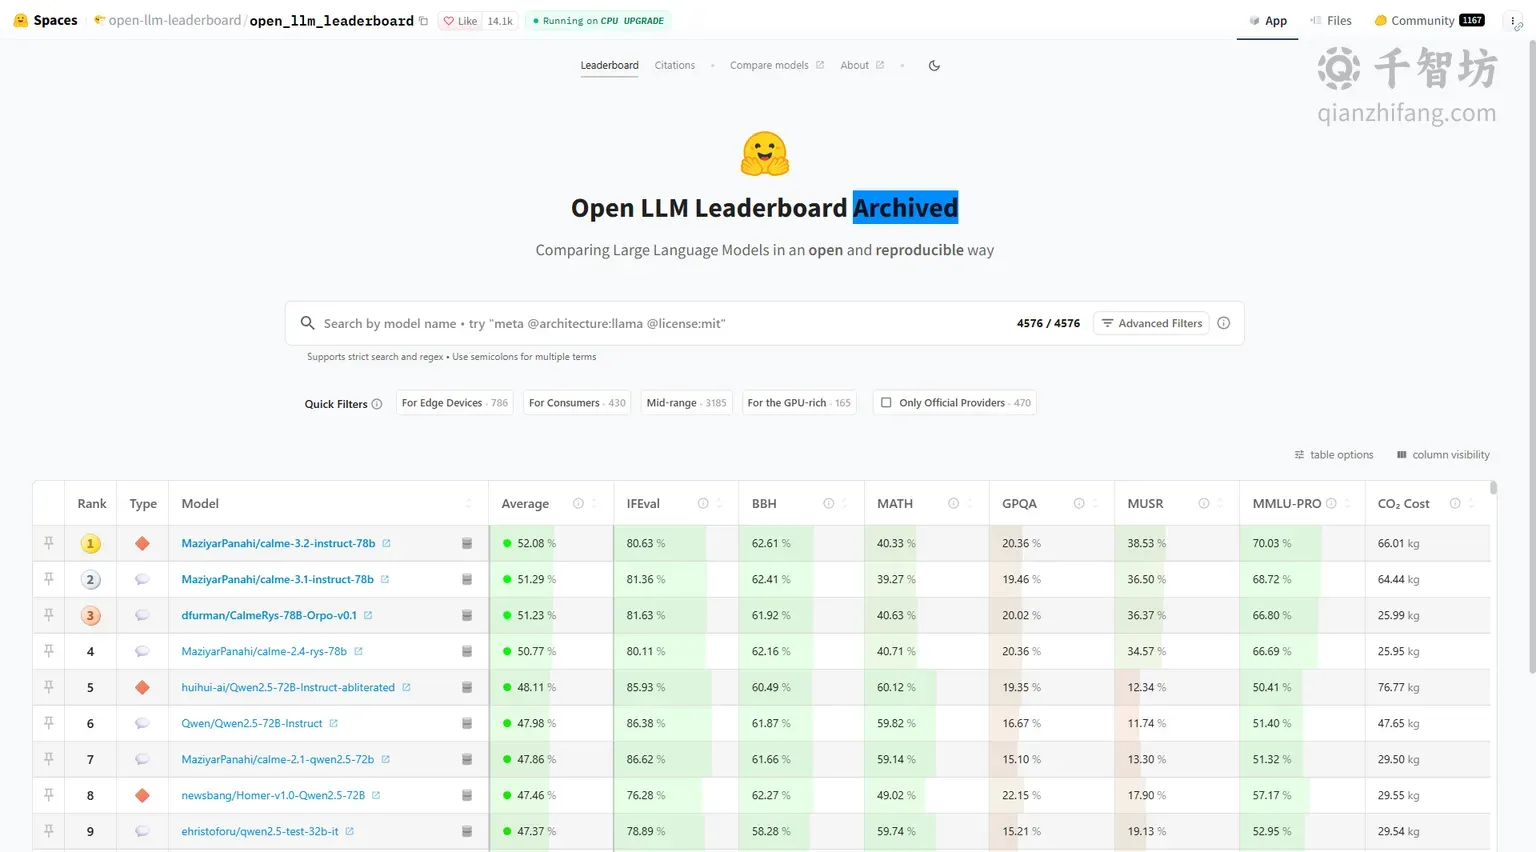The height and width of the screenshot is (852, 1536).
Task: Sort by the CO₂ Cost column arrows
Action: click(1471, 503)
